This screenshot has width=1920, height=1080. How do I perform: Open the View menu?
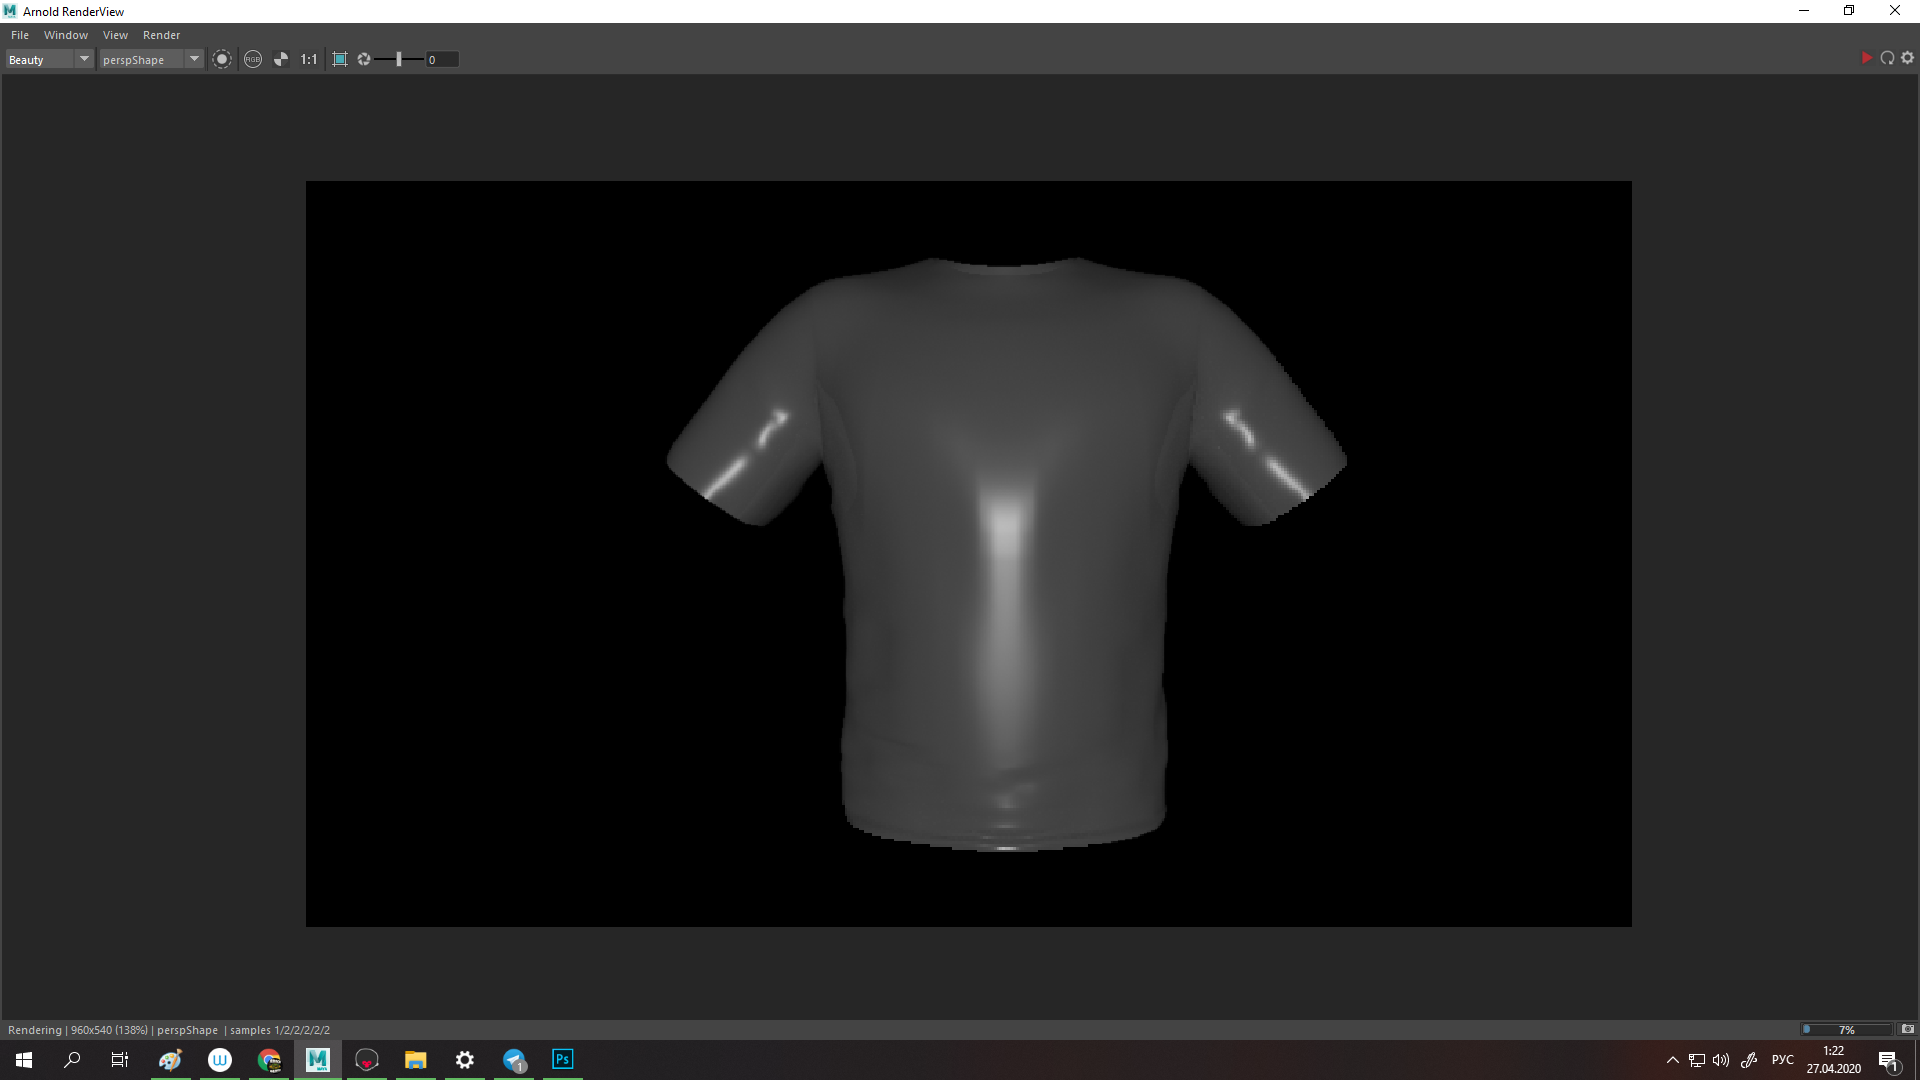115,35
